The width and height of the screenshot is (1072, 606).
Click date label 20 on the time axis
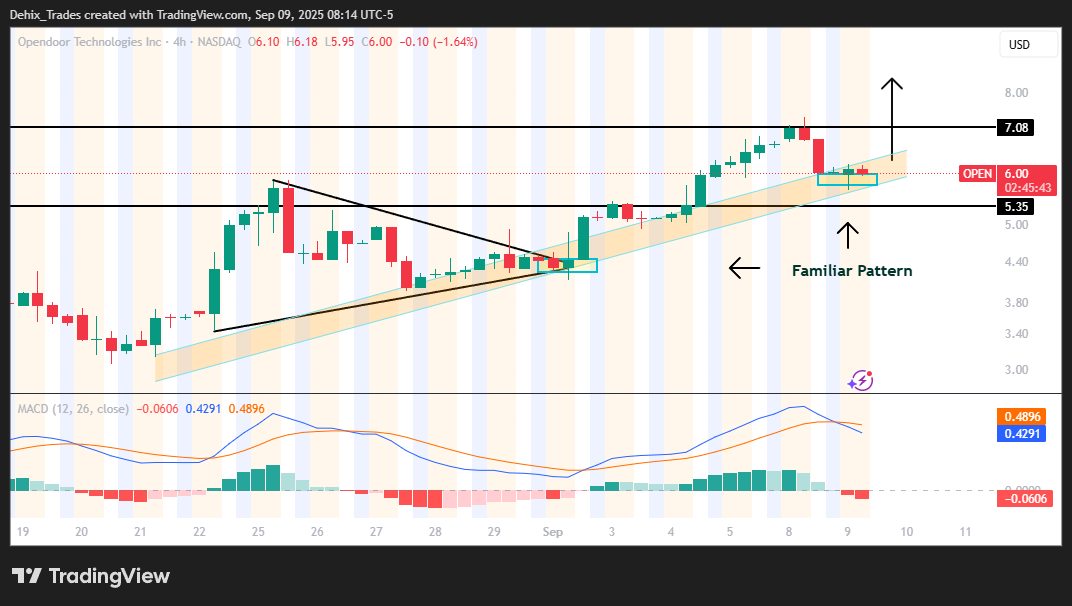(x=81, y=531)
